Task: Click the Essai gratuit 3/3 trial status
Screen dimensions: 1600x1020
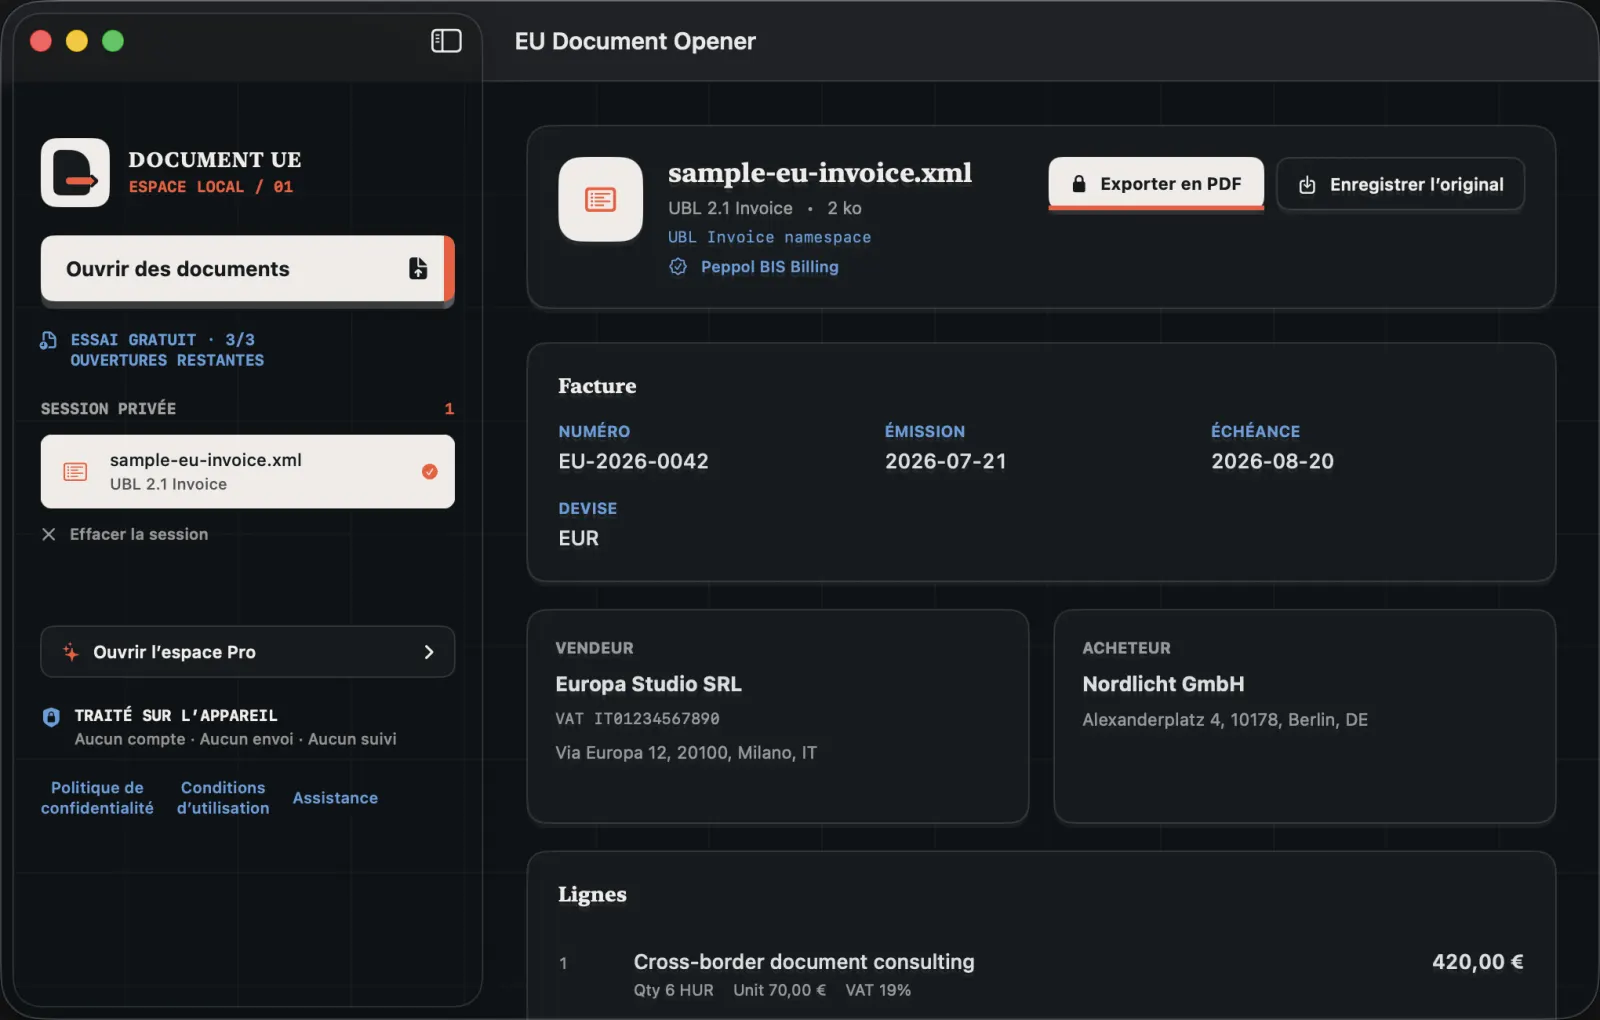Action: coord(167,350)
